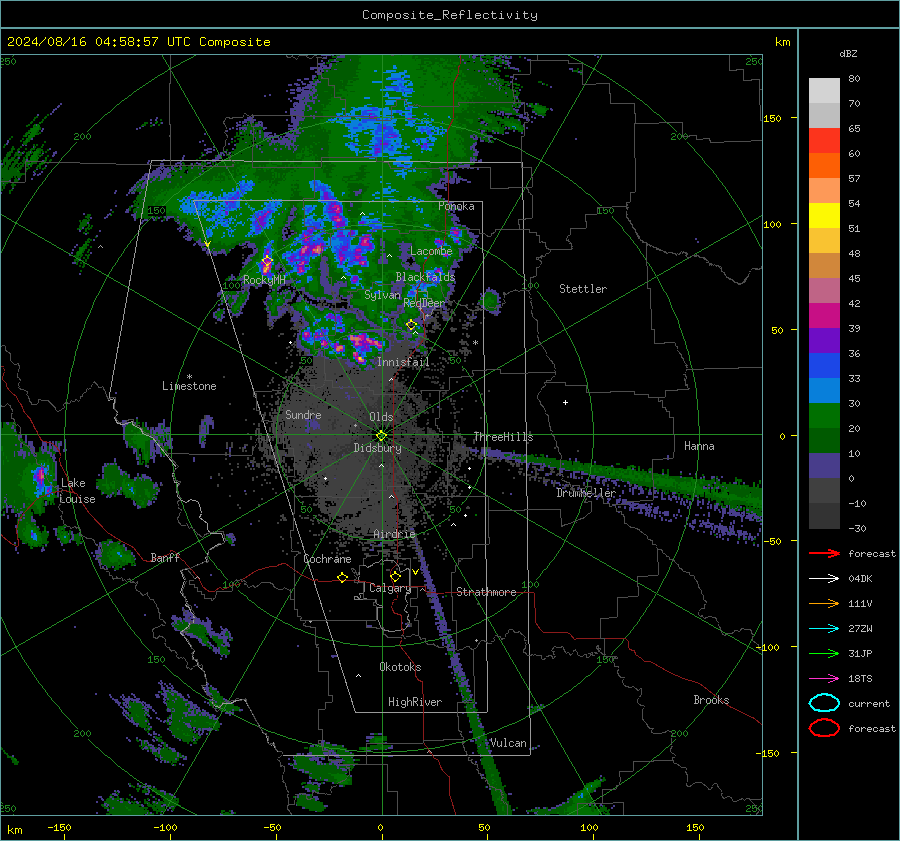
Task: Click the Composite_Reflectivity title
Action: 449,15
